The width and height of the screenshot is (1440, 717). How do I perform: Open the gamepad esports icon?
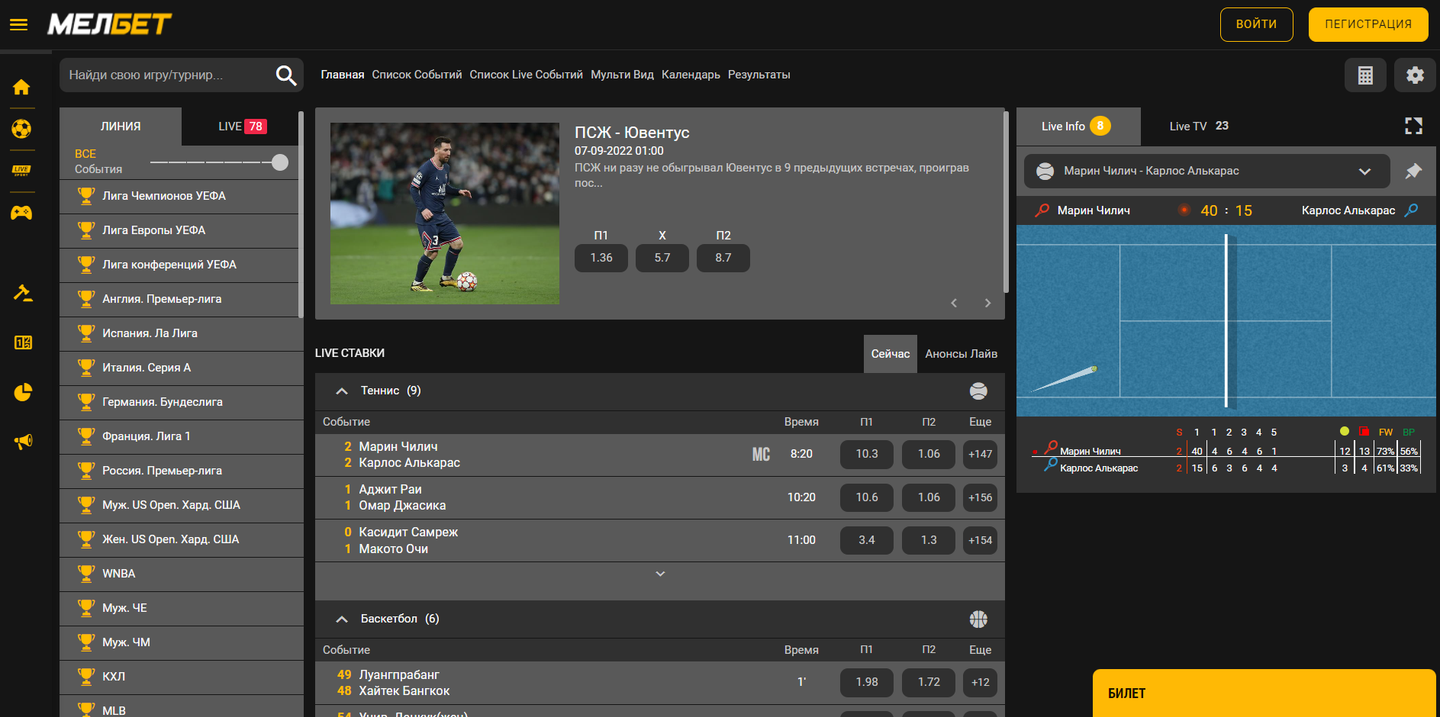click(21, 212)
